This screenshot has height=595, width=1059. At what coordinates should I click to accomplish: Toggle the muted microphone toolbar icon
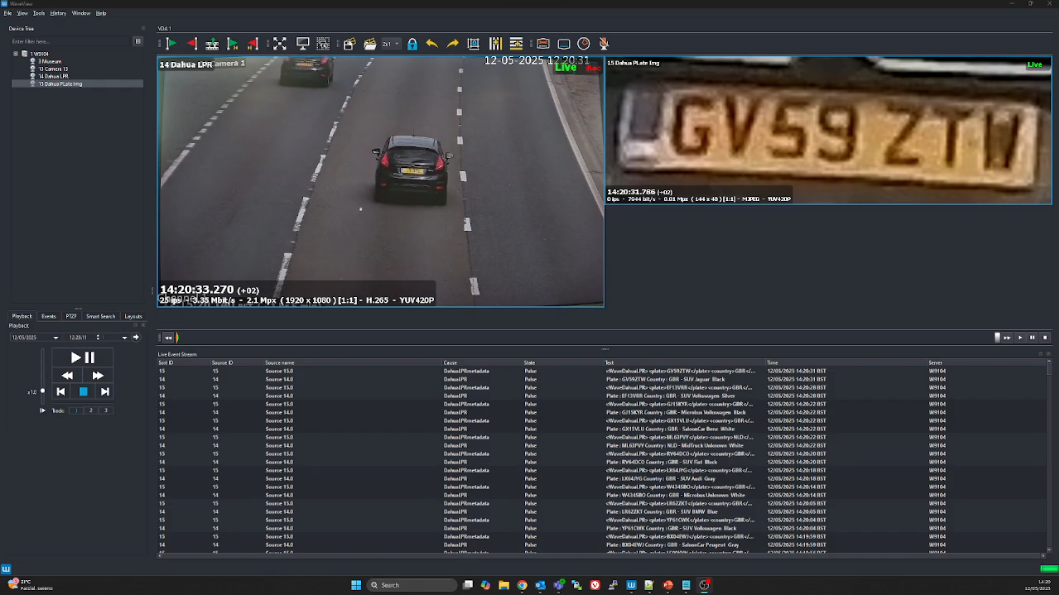pos(604,44)
